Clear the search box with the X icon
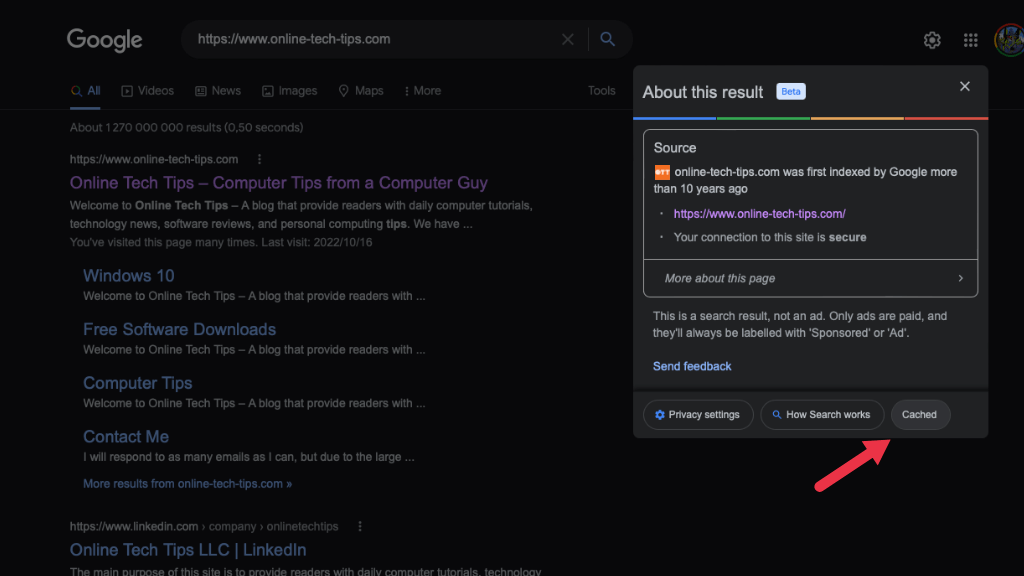Viewport: 1024px width, 576px height. tap(568, 39)
